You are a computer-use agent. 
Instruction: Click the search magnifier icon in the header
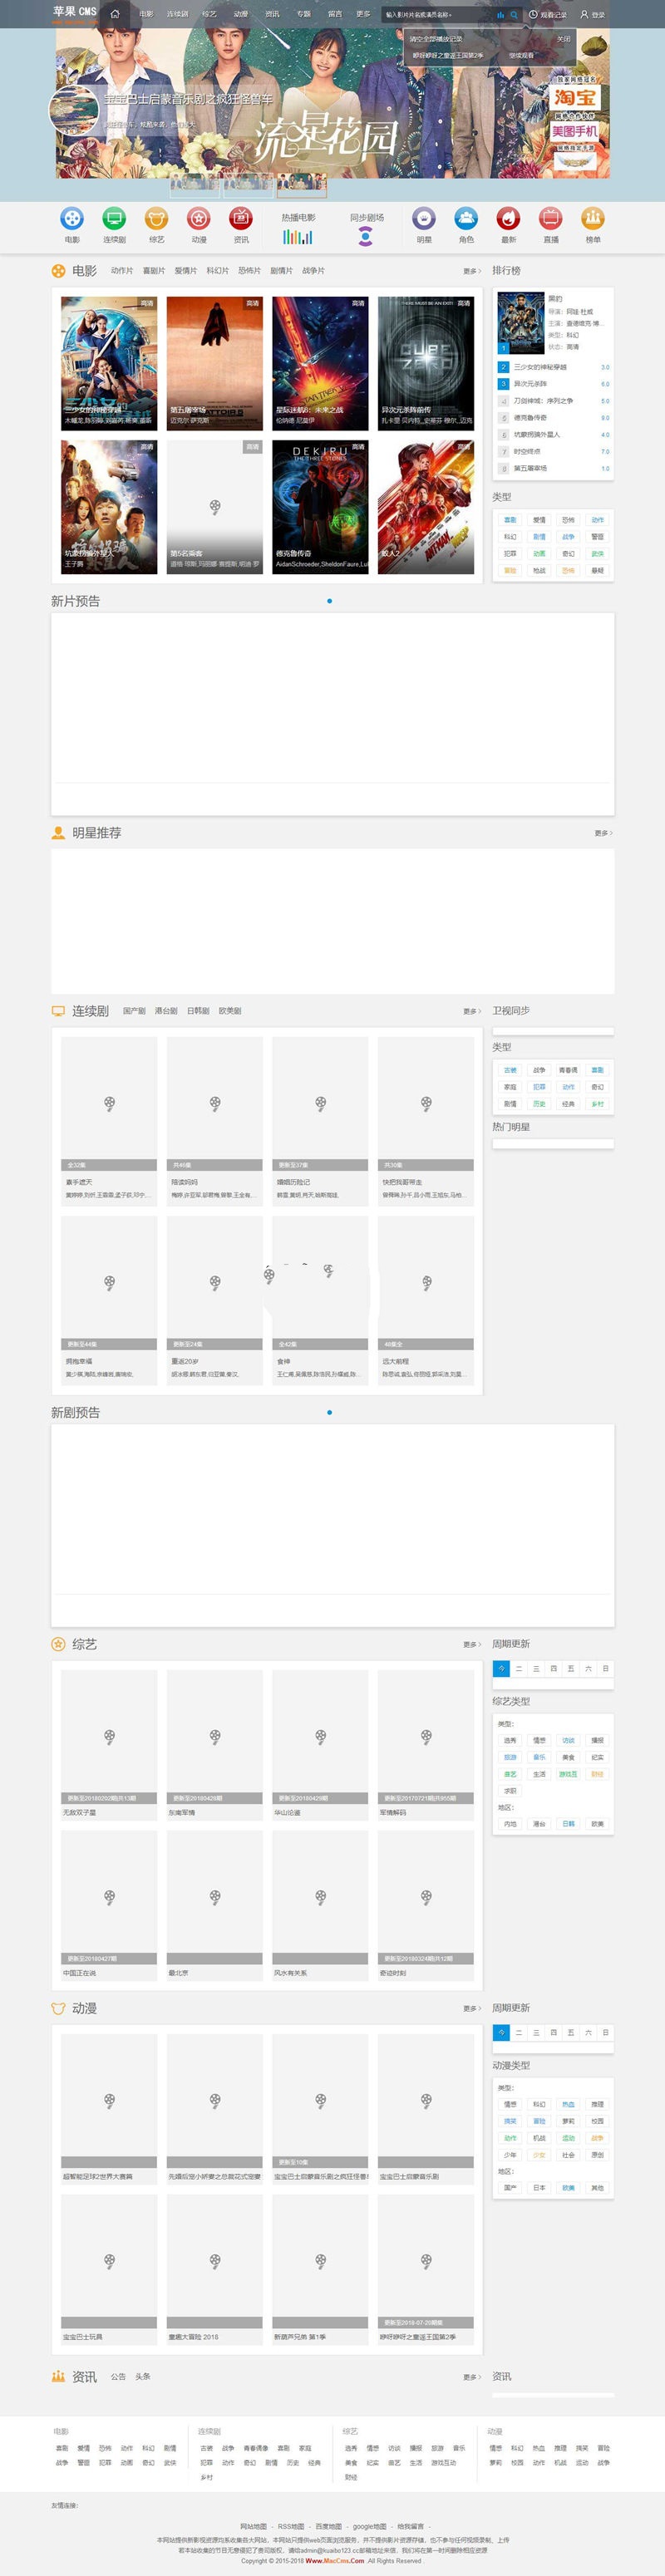(x=514, y=15)
